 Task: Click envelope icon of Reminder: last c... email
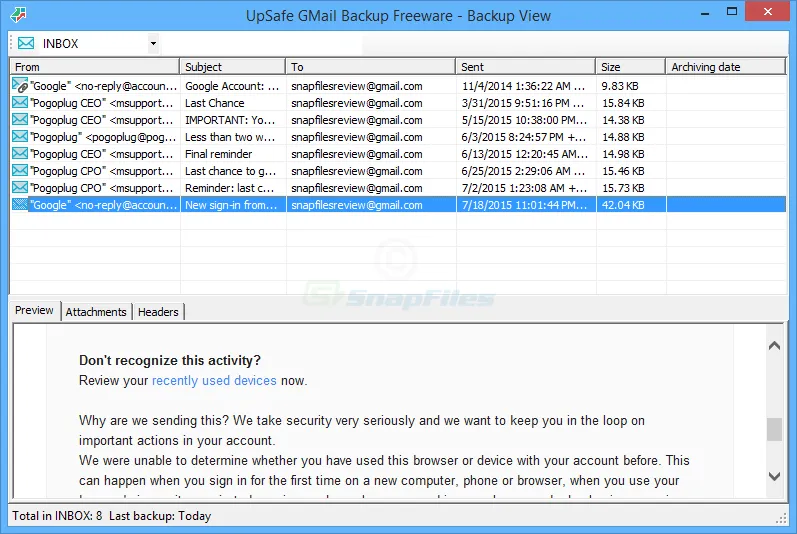tap(20, 187)
